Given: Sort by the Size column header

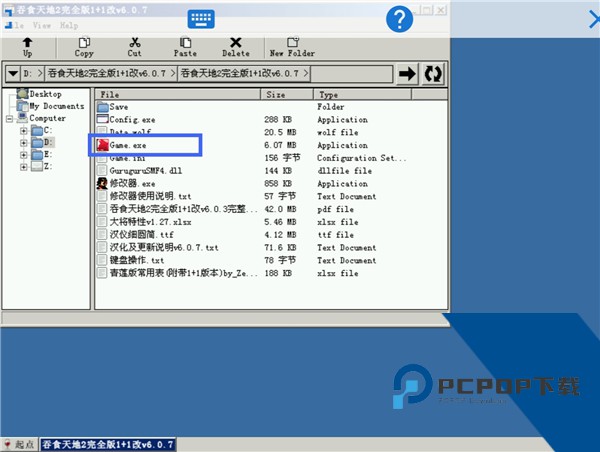Looking at the screenshot, I should [x=287, y=95].
